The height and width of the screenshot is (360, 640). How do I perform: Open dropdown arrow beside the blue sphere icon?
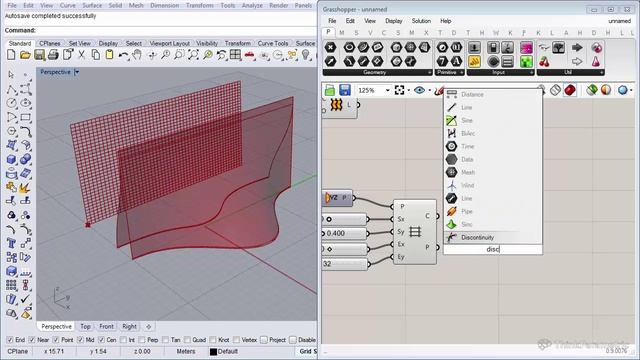pos(631,90)
